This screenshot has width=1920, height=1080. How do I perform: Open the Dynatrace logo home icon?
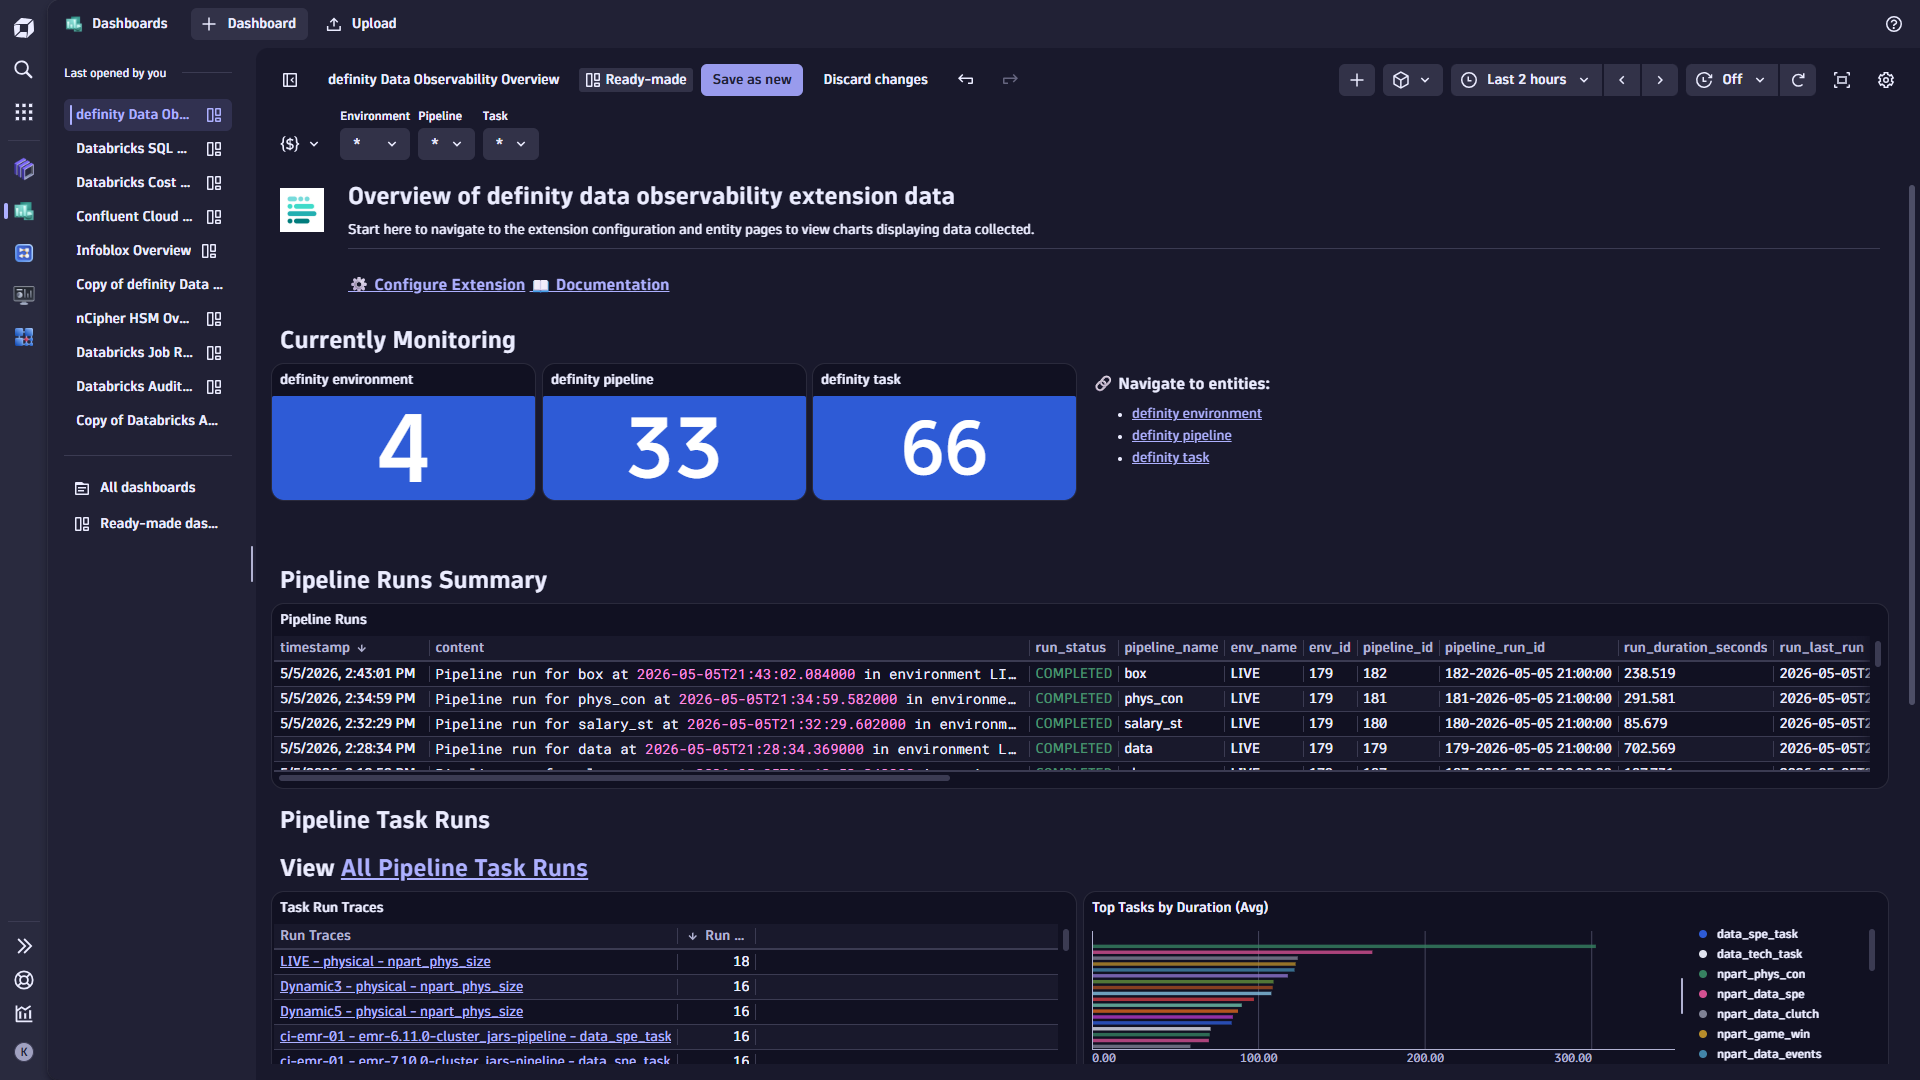[x=24, y=27]
